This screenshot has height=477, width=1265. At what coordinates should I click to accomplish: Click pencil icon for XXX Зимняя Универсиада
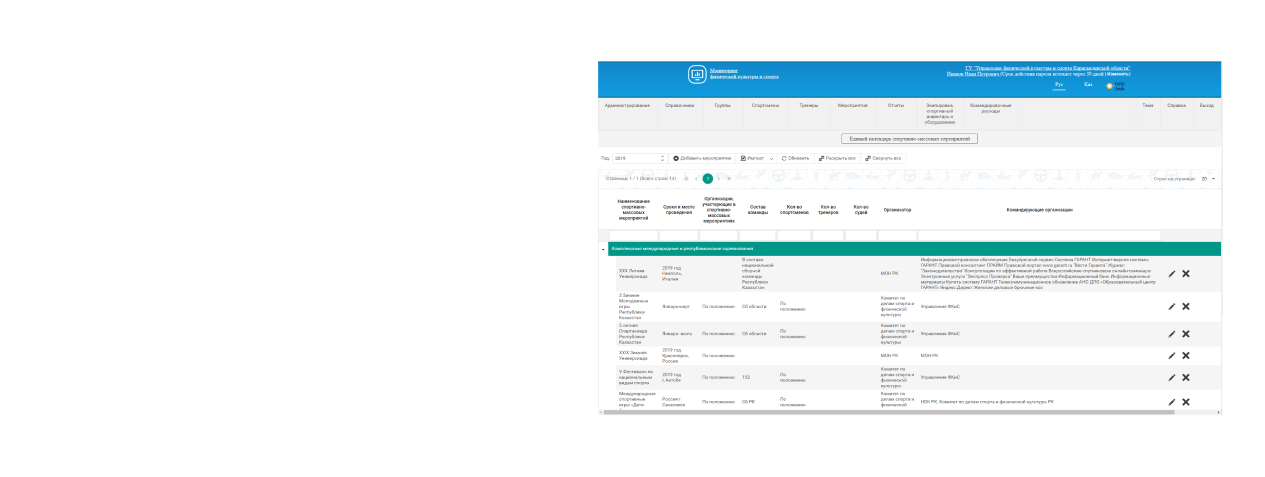pos(1172,355)
